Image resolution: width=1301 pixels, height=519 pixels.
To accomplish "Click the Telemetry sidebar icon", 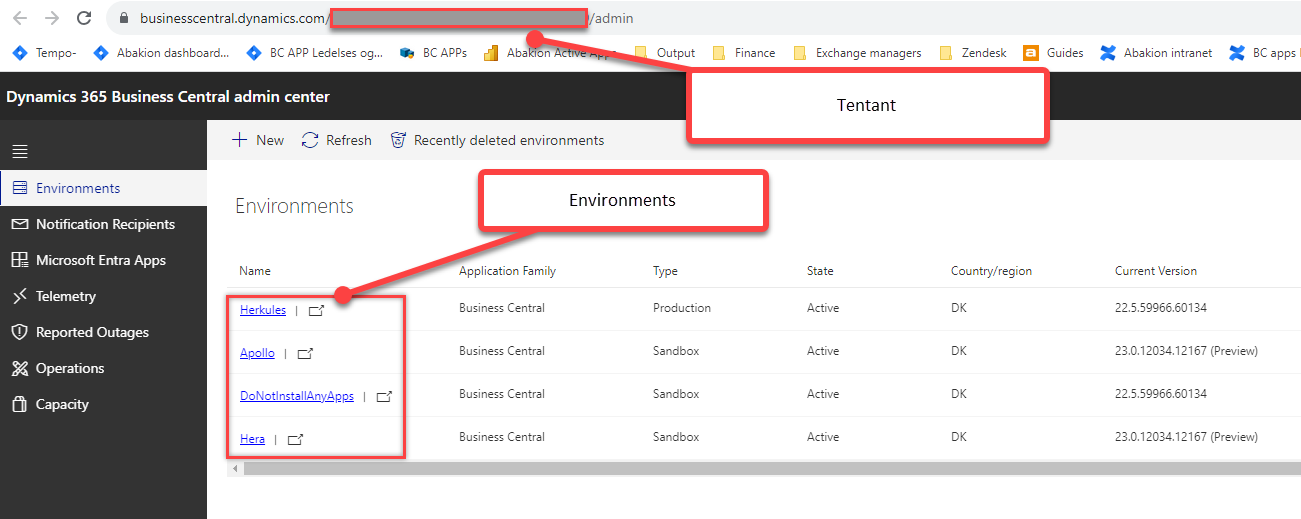I will tap(20, 296).
